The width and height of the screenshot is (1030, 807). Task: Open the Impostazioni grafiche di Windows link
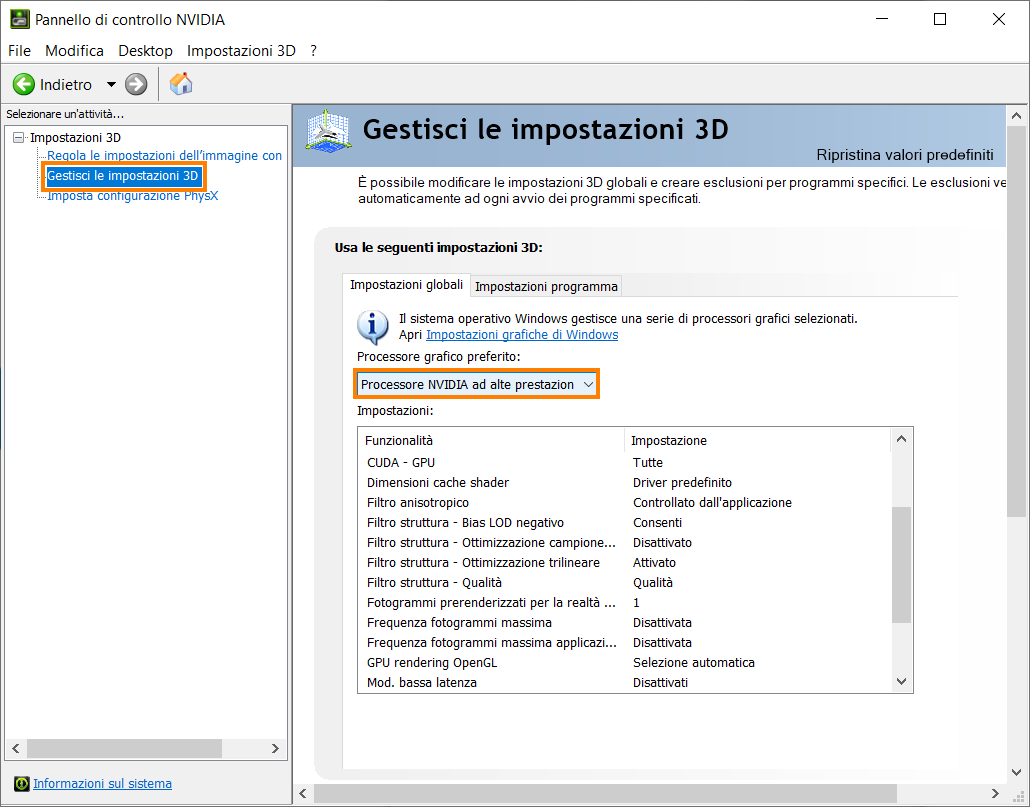click(x=521, y=335)
